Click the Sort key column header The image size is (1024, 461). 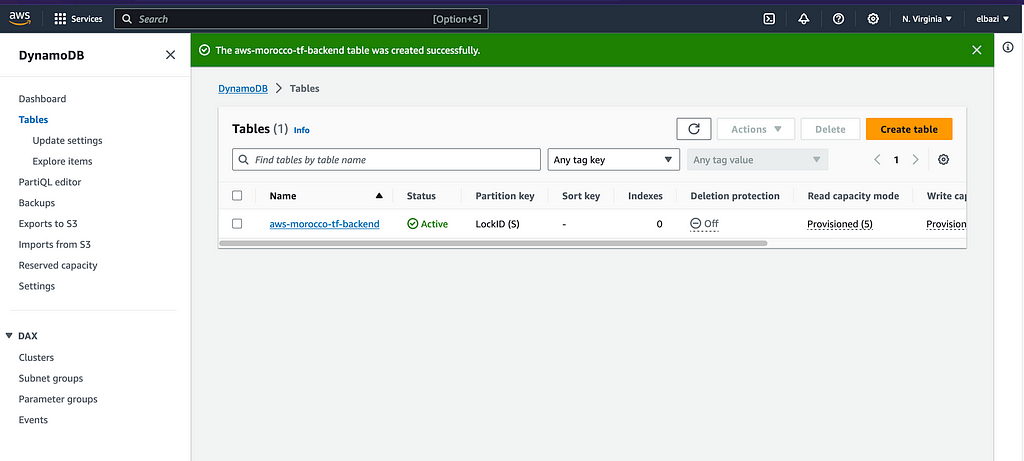(581, 196)
